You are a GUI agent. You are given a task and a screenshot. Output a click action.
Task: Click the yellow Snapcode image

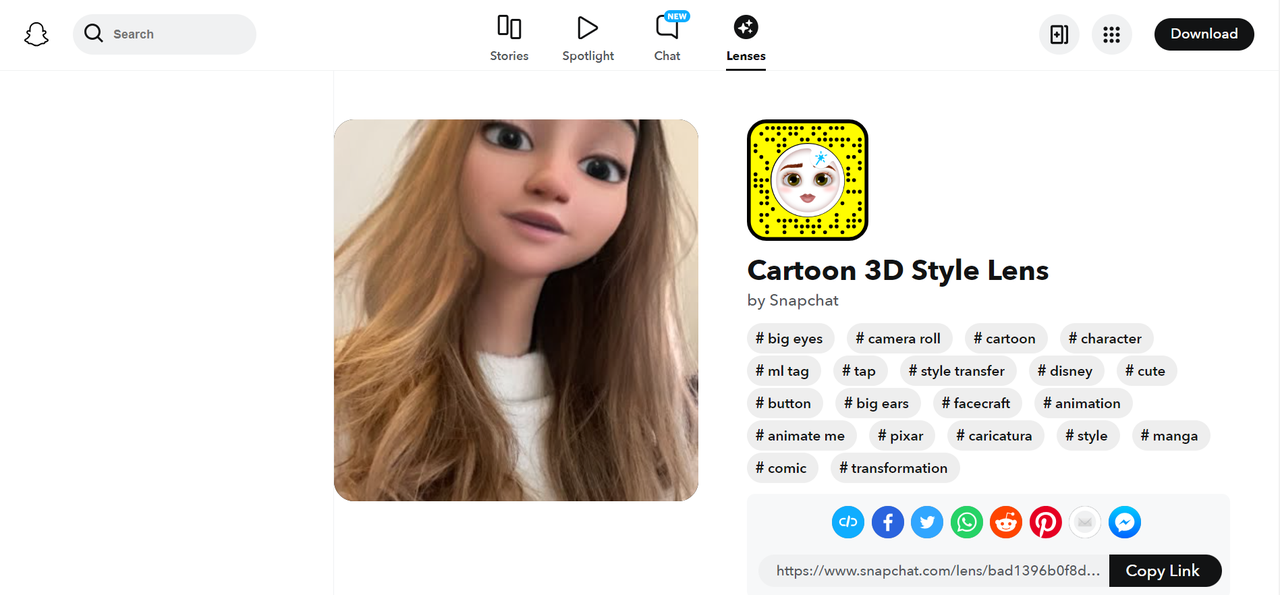[x=807, y=180]
